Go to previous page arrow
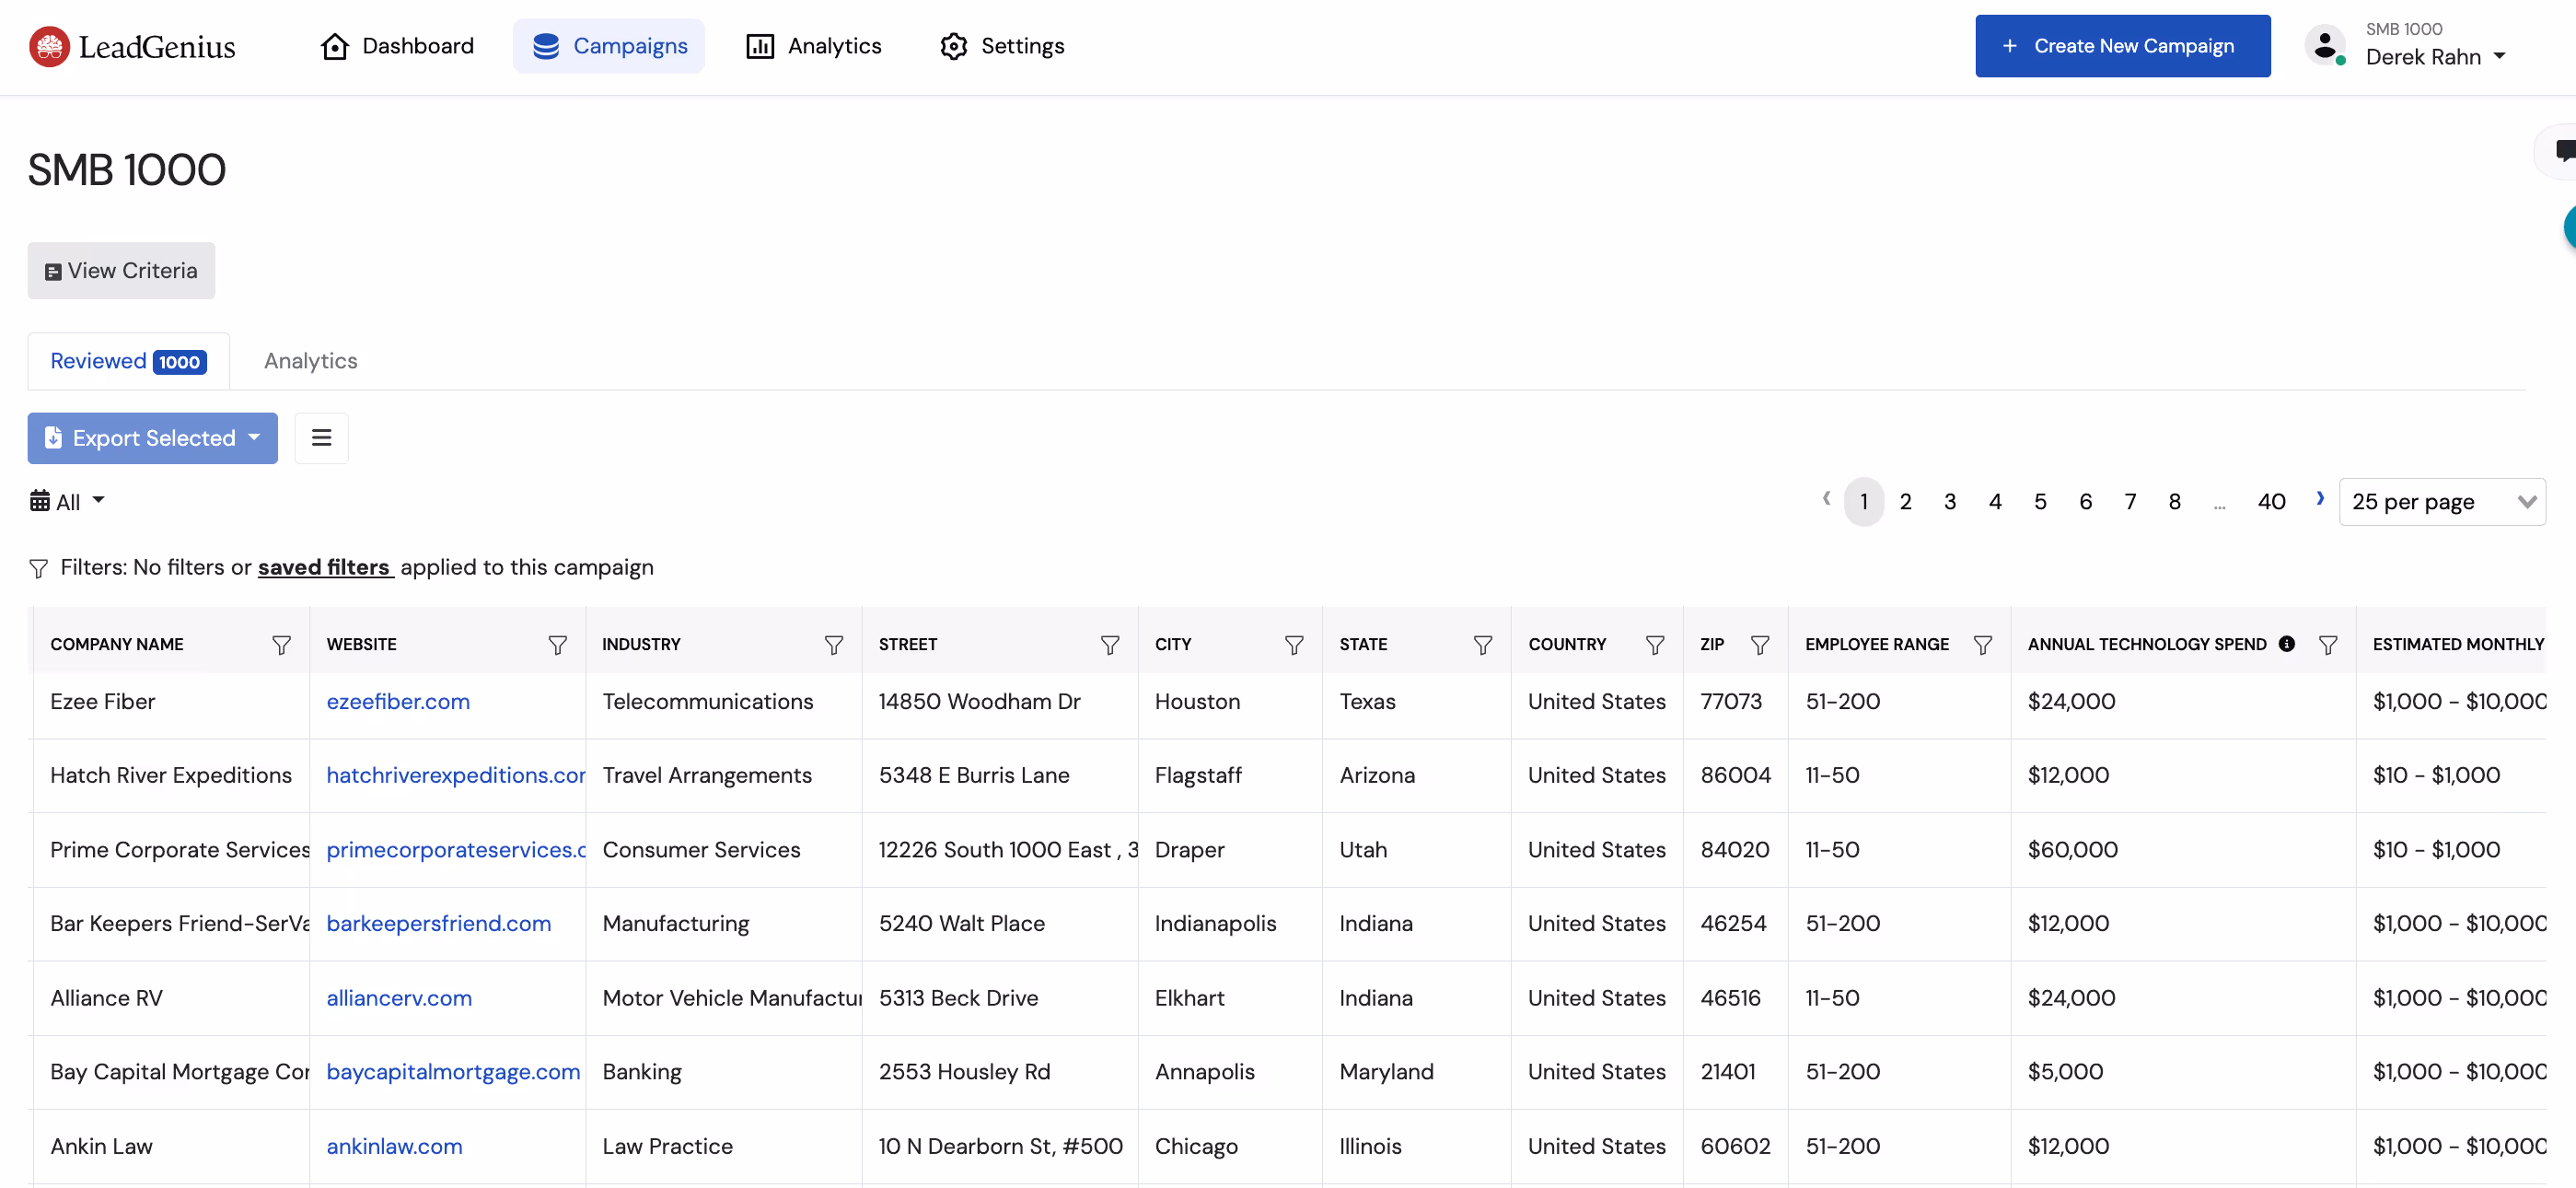 tap(1826, 499)
